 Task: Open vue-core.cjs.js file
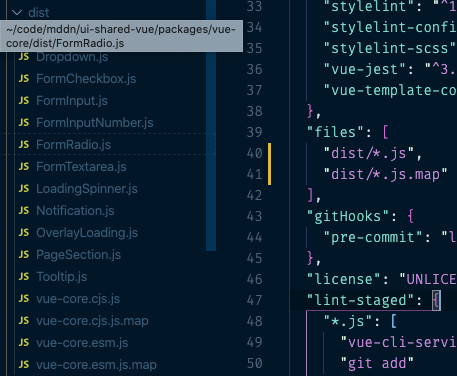[78, 299]
